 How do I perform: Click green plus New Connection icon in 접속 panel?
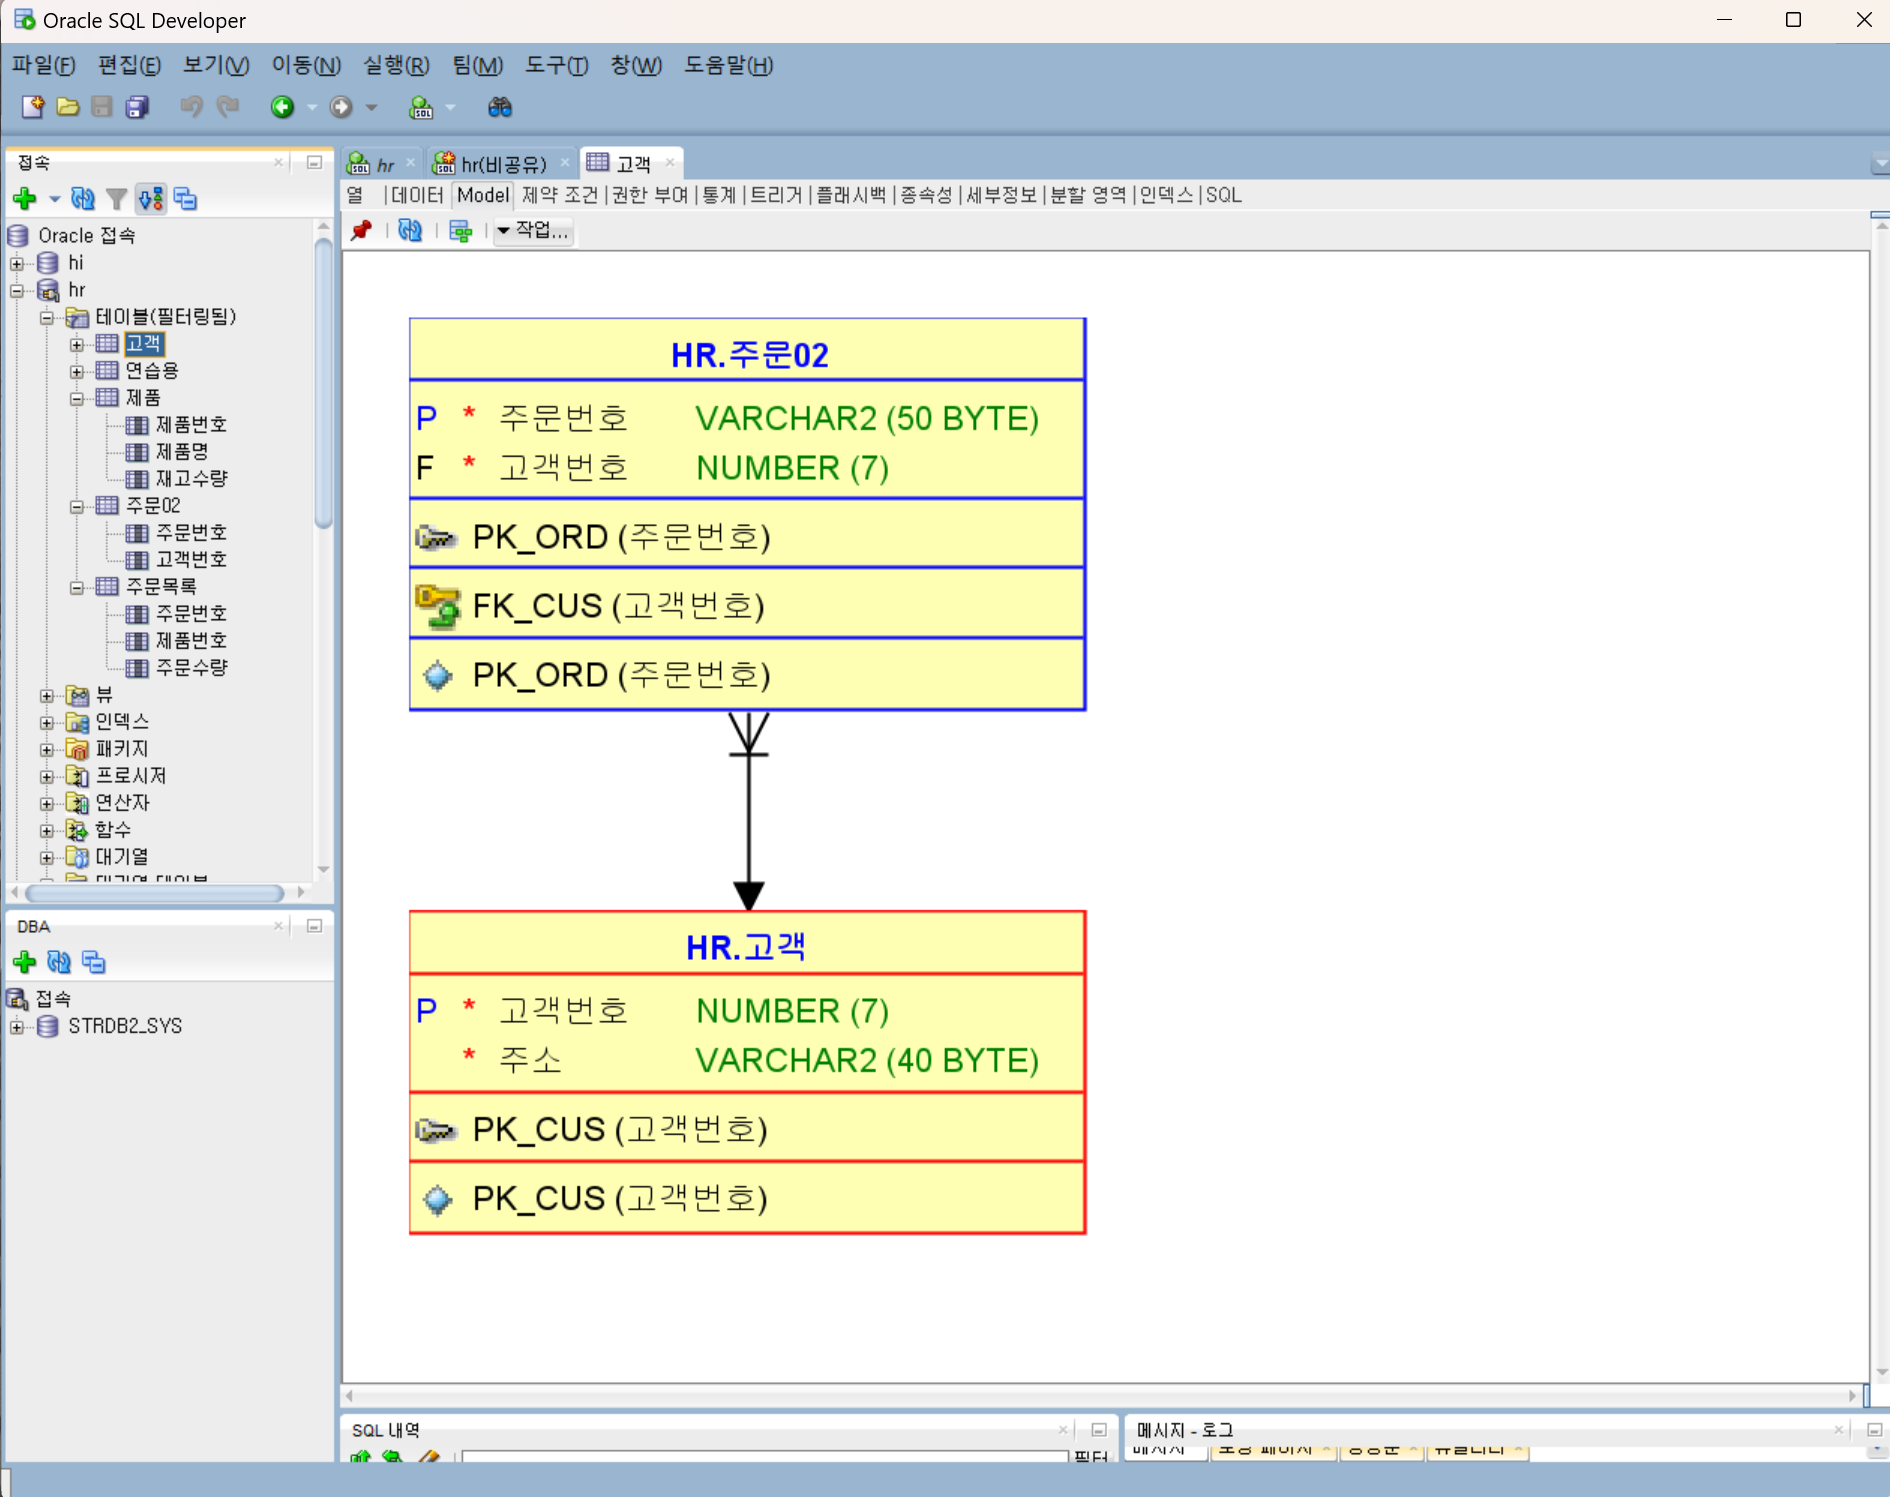pos(25,199)
